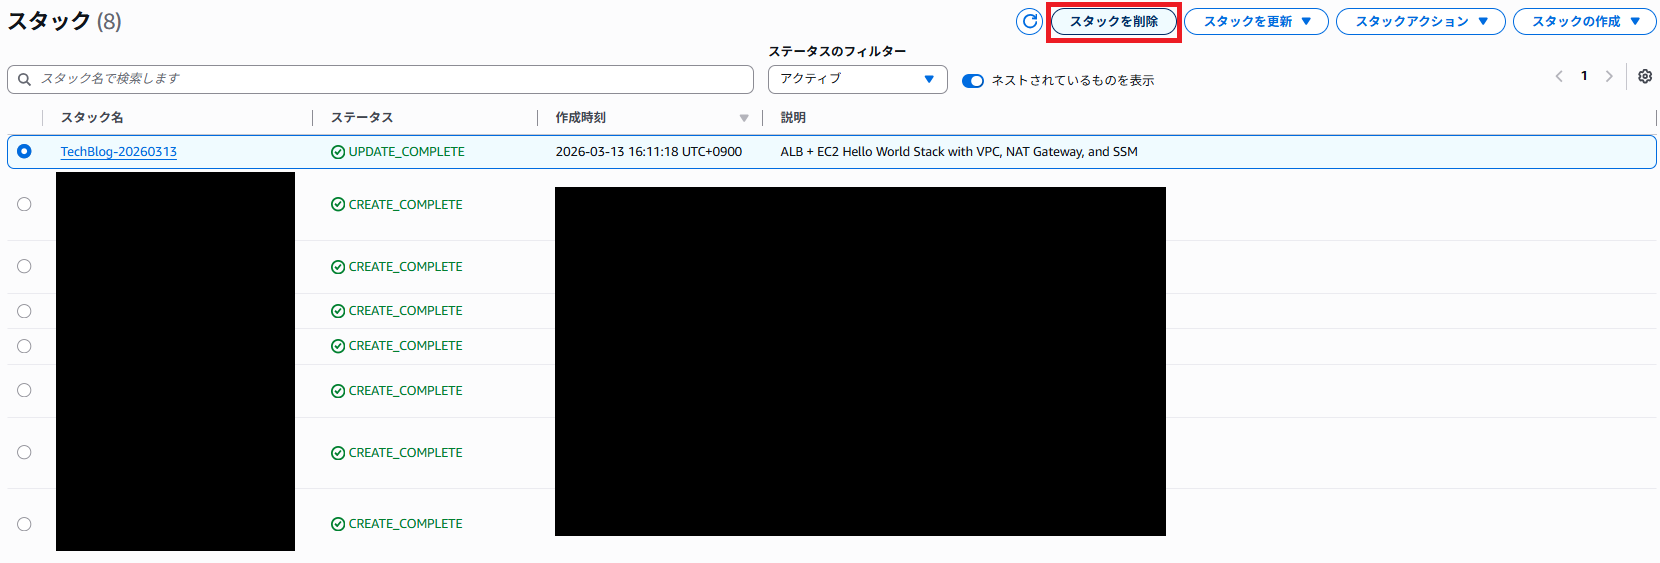The height and width of the screenshot is (563, 1660).
Task: Open the アクティブ status filter dropdown
Action: pyautogui.click(x=857, y=79)
